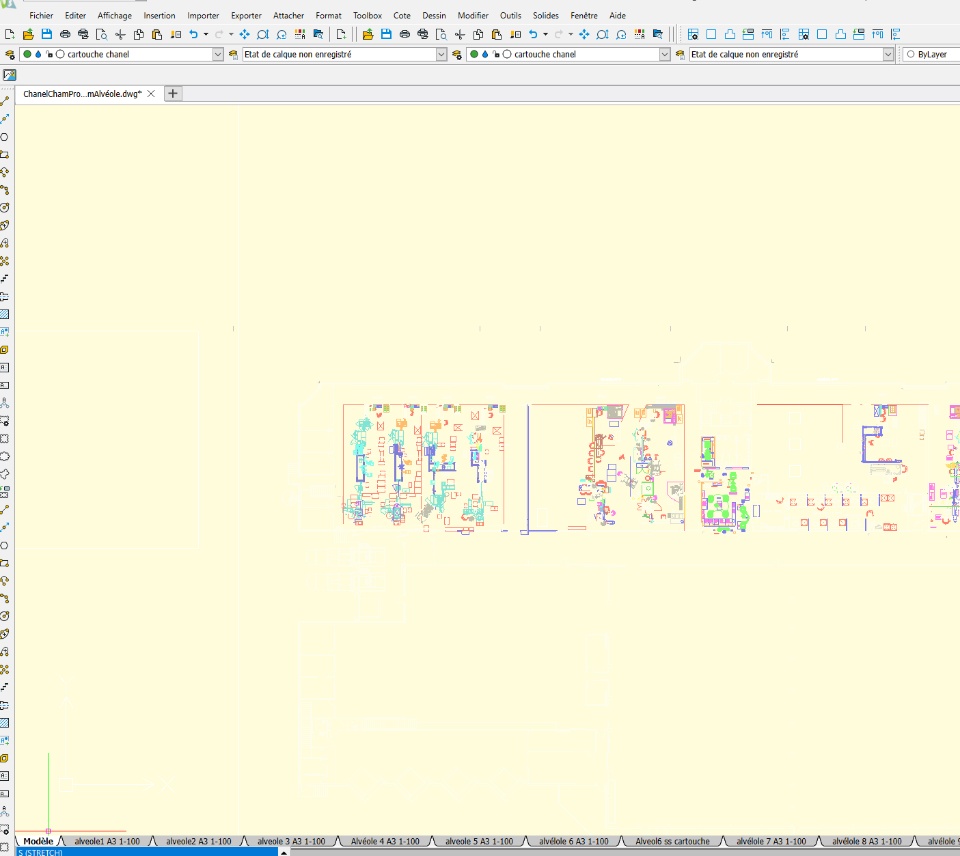This screenshot has width=960, height=856.
Task: Click the leftmost Save disk icon
Action: 47,34
